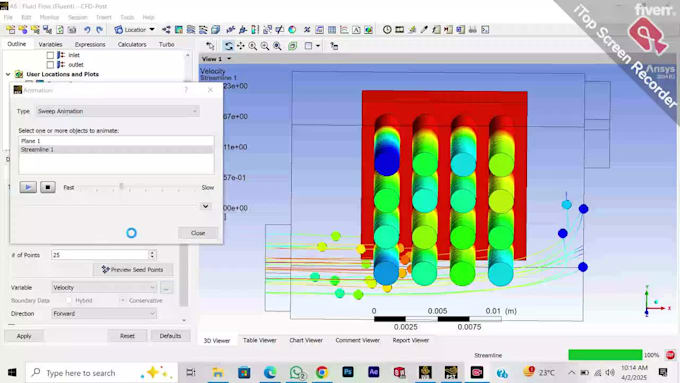Image resolution: width=680 pixels, height=383 pixels.
Task: Open the Insert menu
Action: [x=104, y=17]
